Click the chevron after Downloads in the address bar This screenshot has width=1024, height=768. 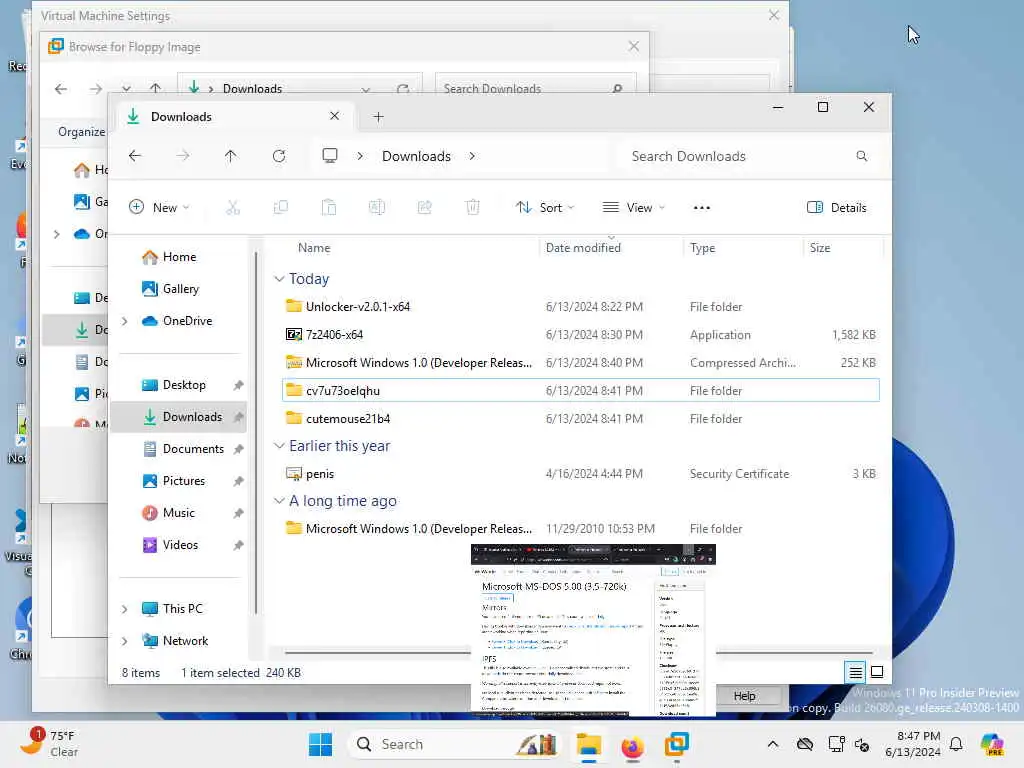(x=472, y=156)
